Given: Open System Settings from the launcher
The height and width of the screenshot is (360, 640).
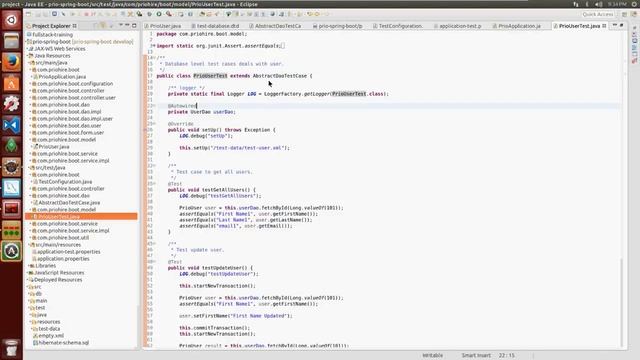Looking at the screenshot, I should [x=11, y=104].
